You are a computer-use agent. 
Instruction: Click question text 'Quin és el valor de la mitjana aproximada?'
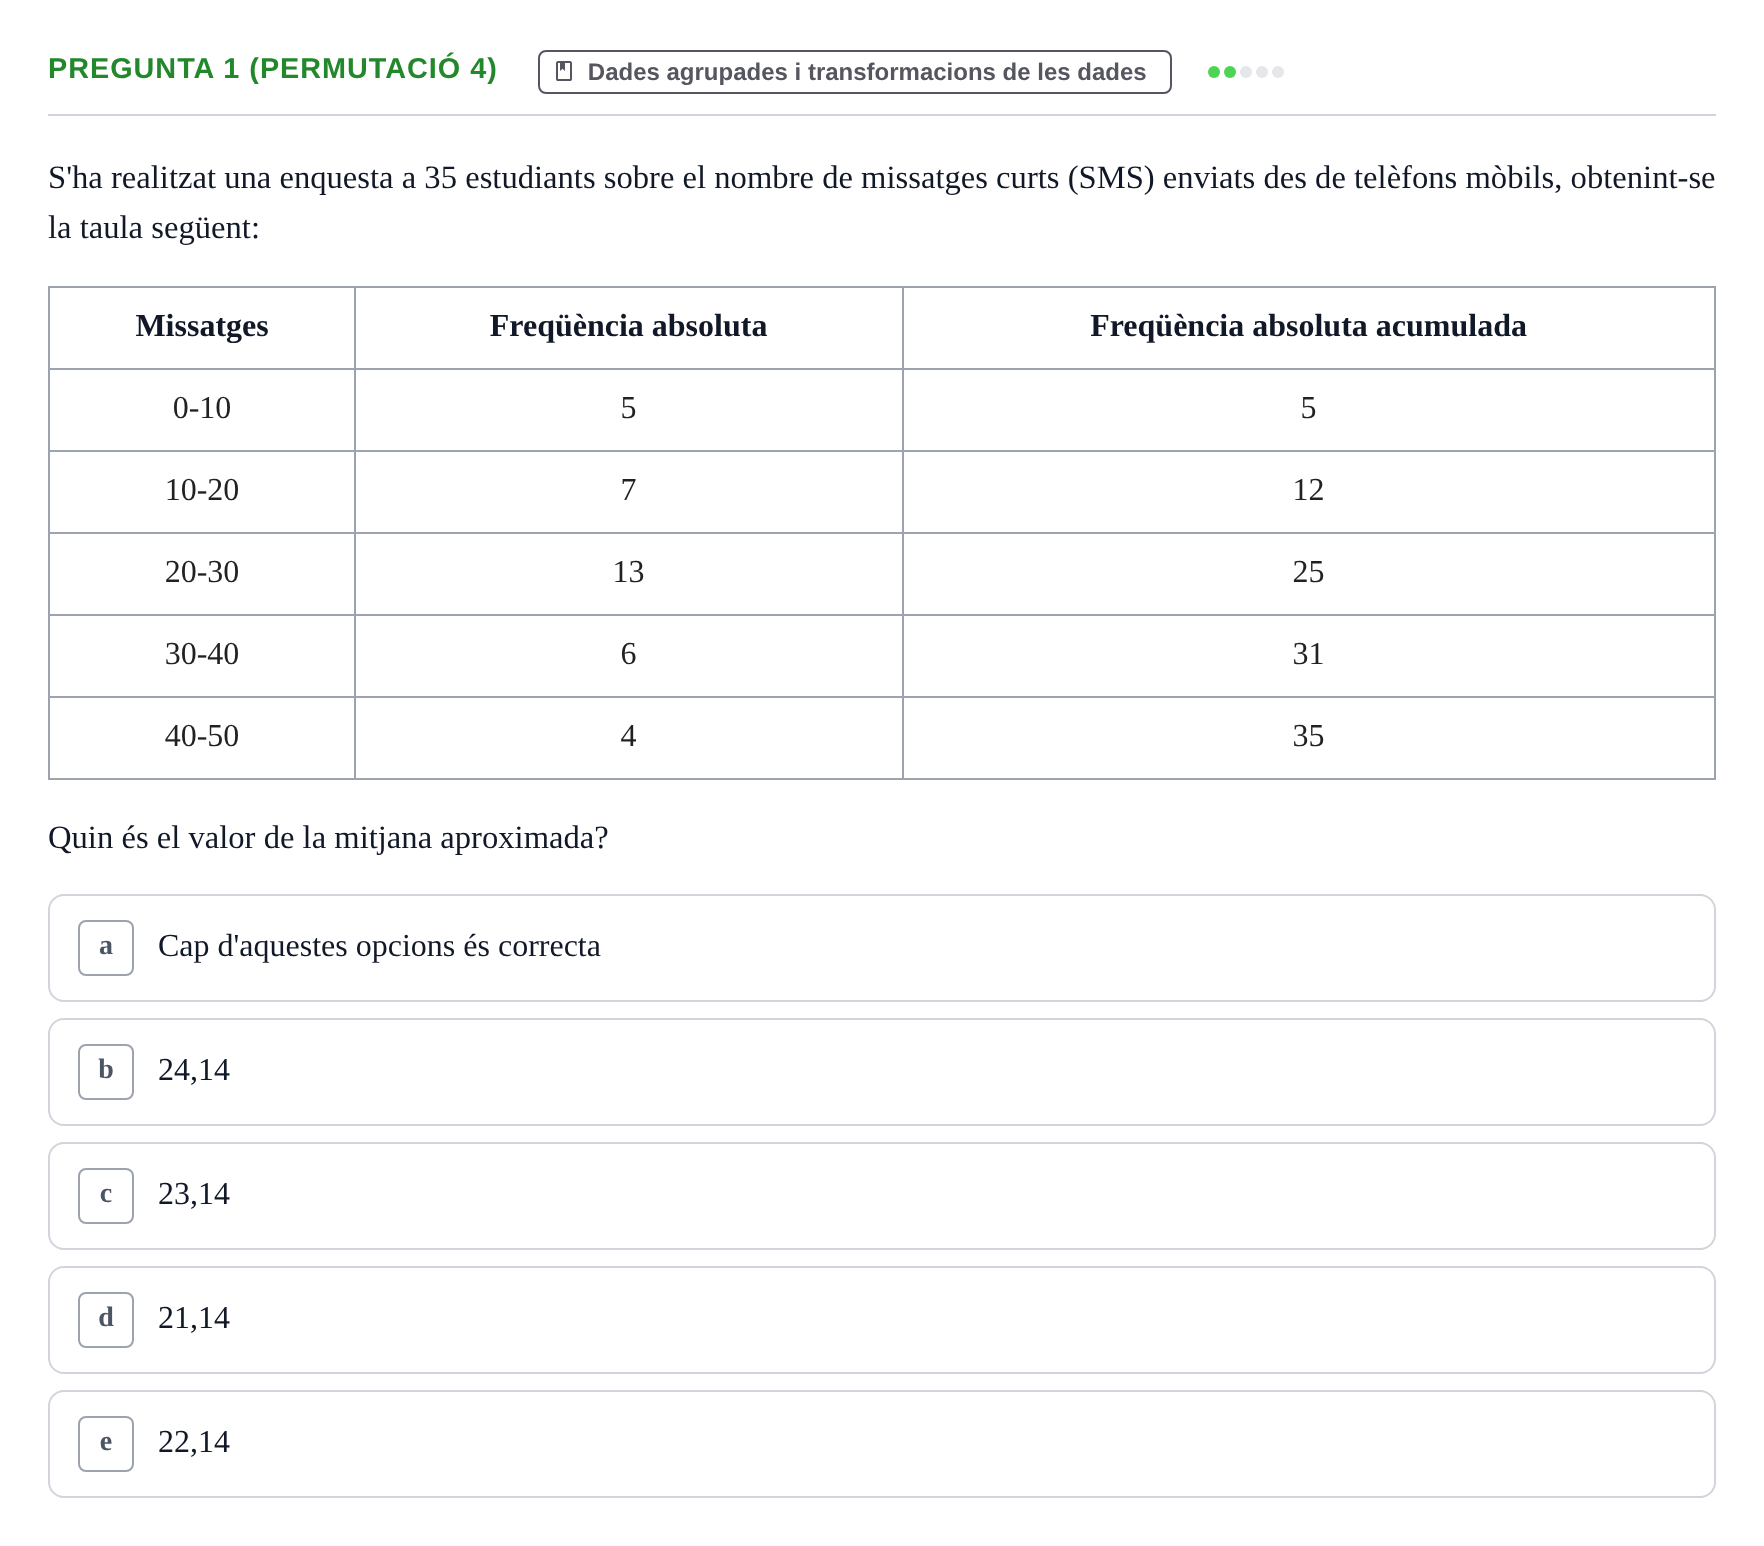coord(328,838)
